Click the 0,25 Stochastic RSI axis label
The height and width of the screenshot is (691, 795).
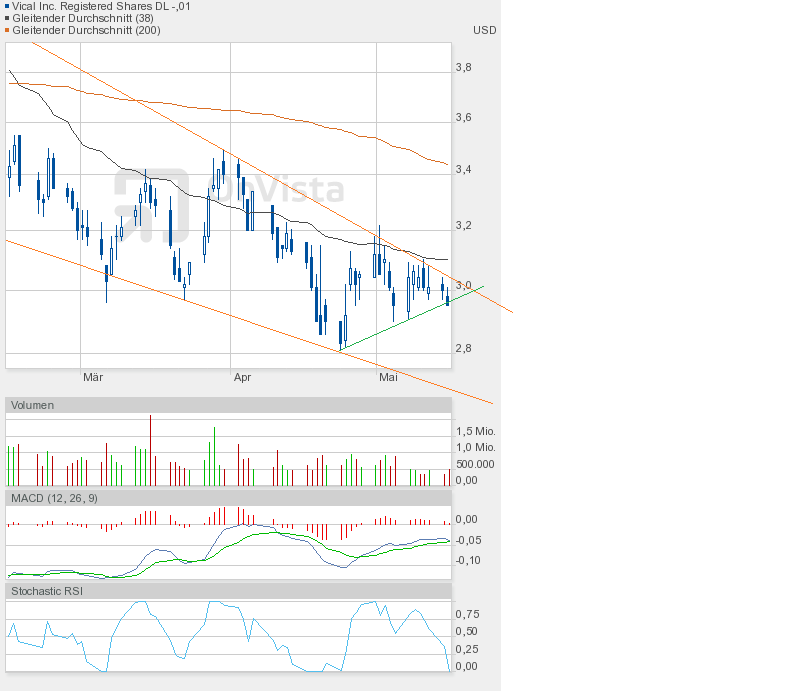(467, 649)
